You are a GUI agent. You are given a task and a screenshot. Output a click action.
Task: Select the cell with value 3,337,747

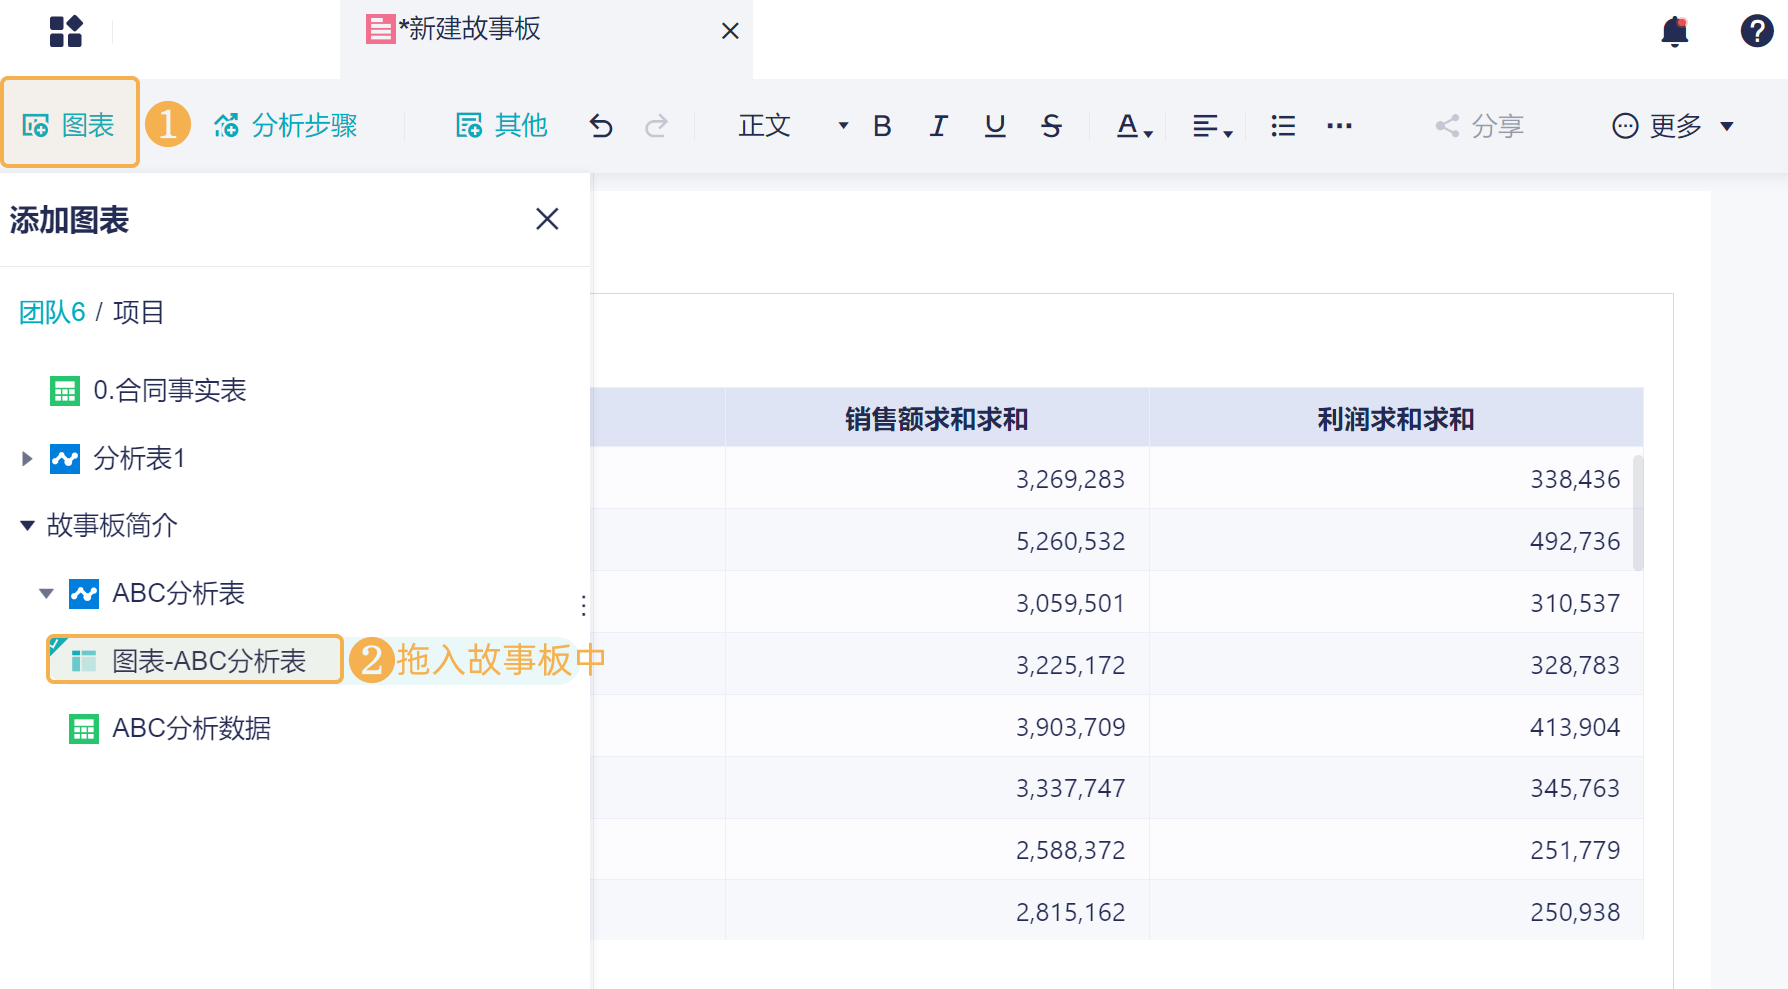937,788
